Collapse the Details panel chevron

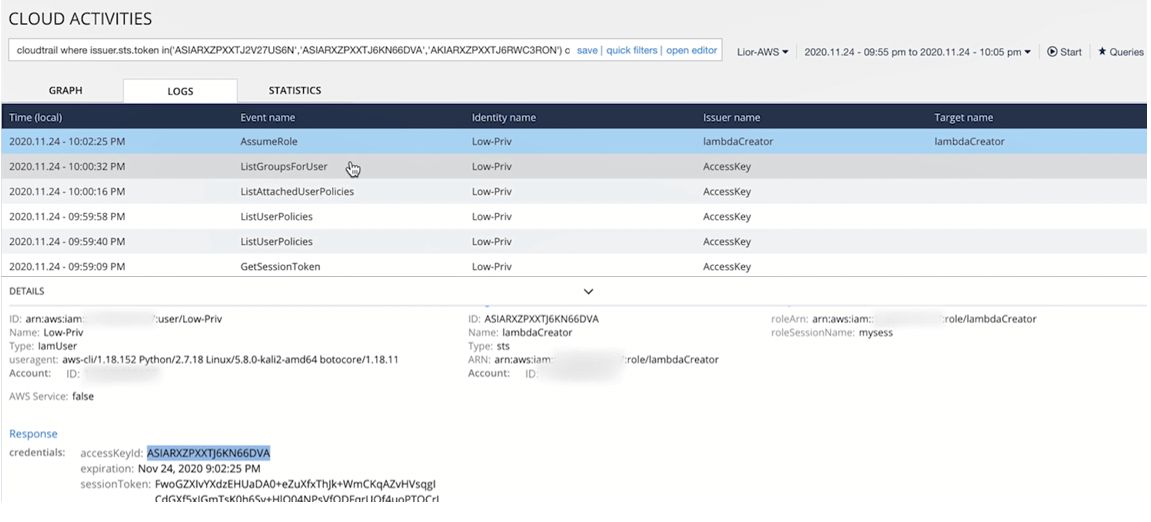[x=588, y=291]
